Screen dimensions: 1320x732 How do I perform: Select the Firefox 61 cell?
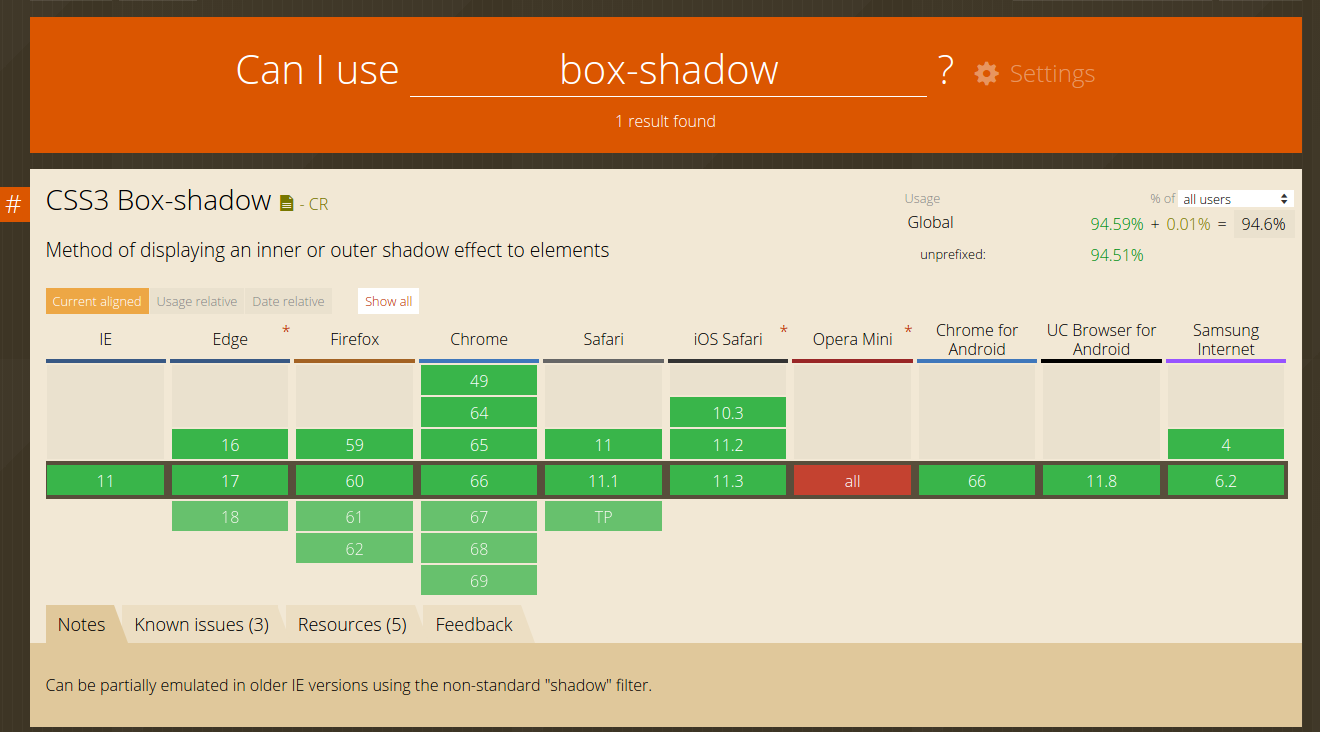coord(354,517)
